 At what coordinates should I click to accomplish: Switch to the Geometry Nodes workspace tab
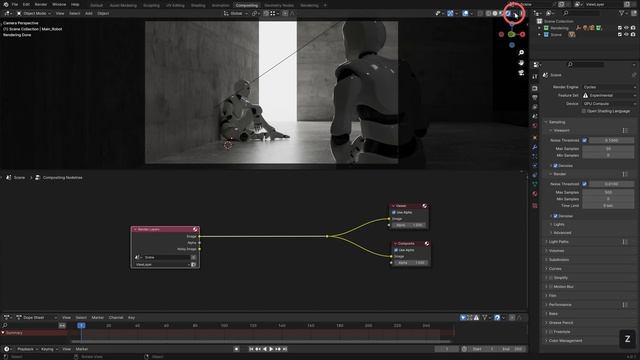click(279, 5)
